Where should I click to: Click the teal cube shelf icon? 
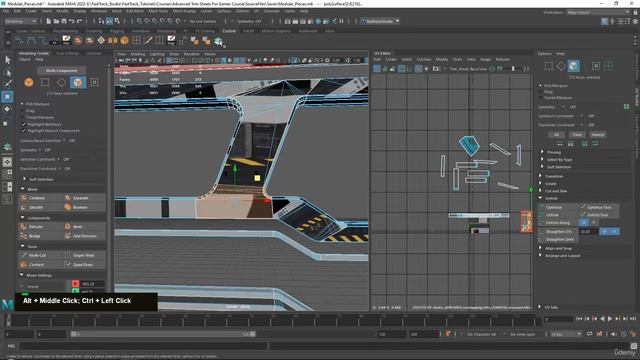[218, 40]
